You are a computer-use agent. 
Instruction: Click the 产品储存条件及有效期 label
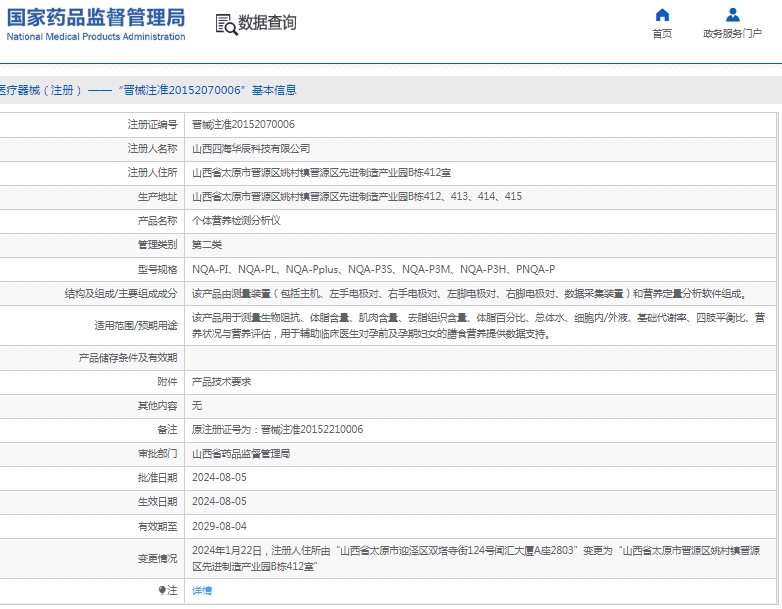[x=128, y=358]
